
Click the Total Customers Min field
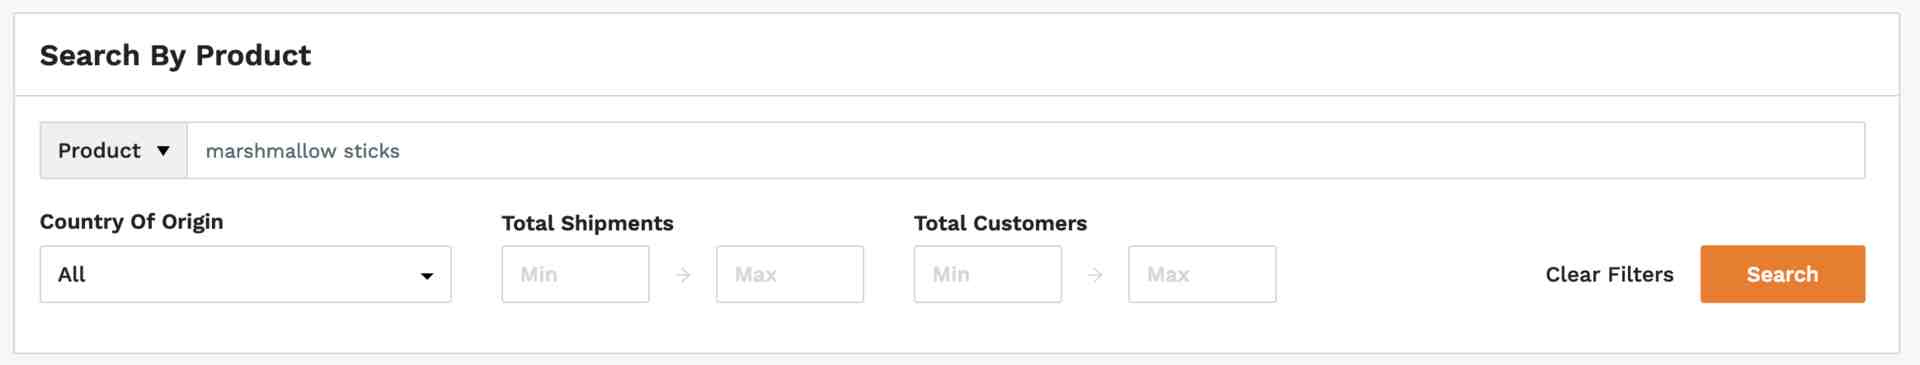click(988, 274)
